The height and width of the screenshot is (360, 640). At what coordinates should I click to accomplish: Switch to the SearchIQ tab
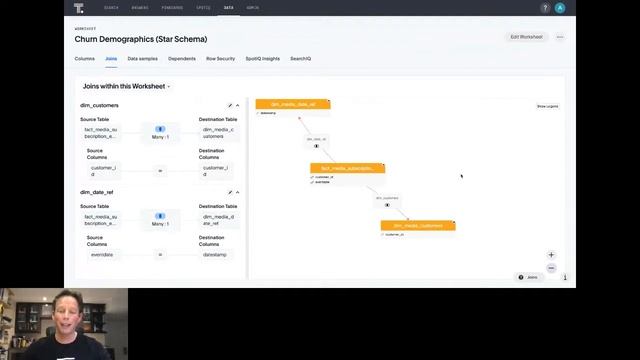300,59
